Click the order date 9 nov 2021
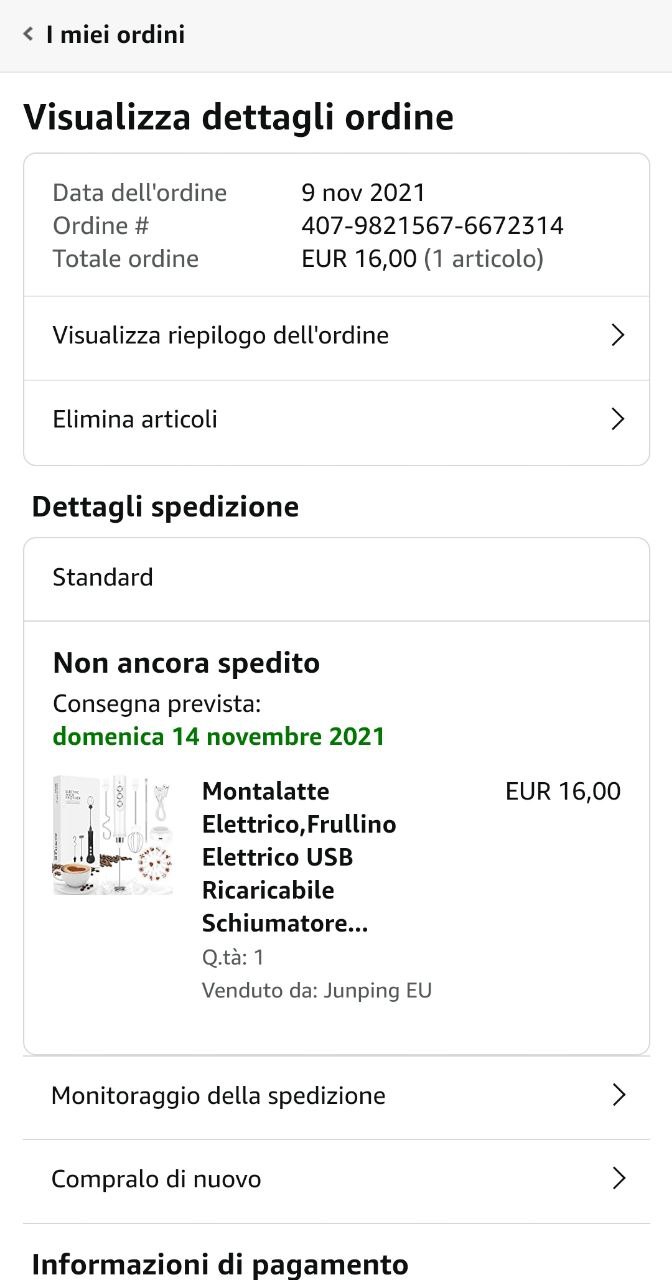The image size is (672, 1280). [363, 192]
